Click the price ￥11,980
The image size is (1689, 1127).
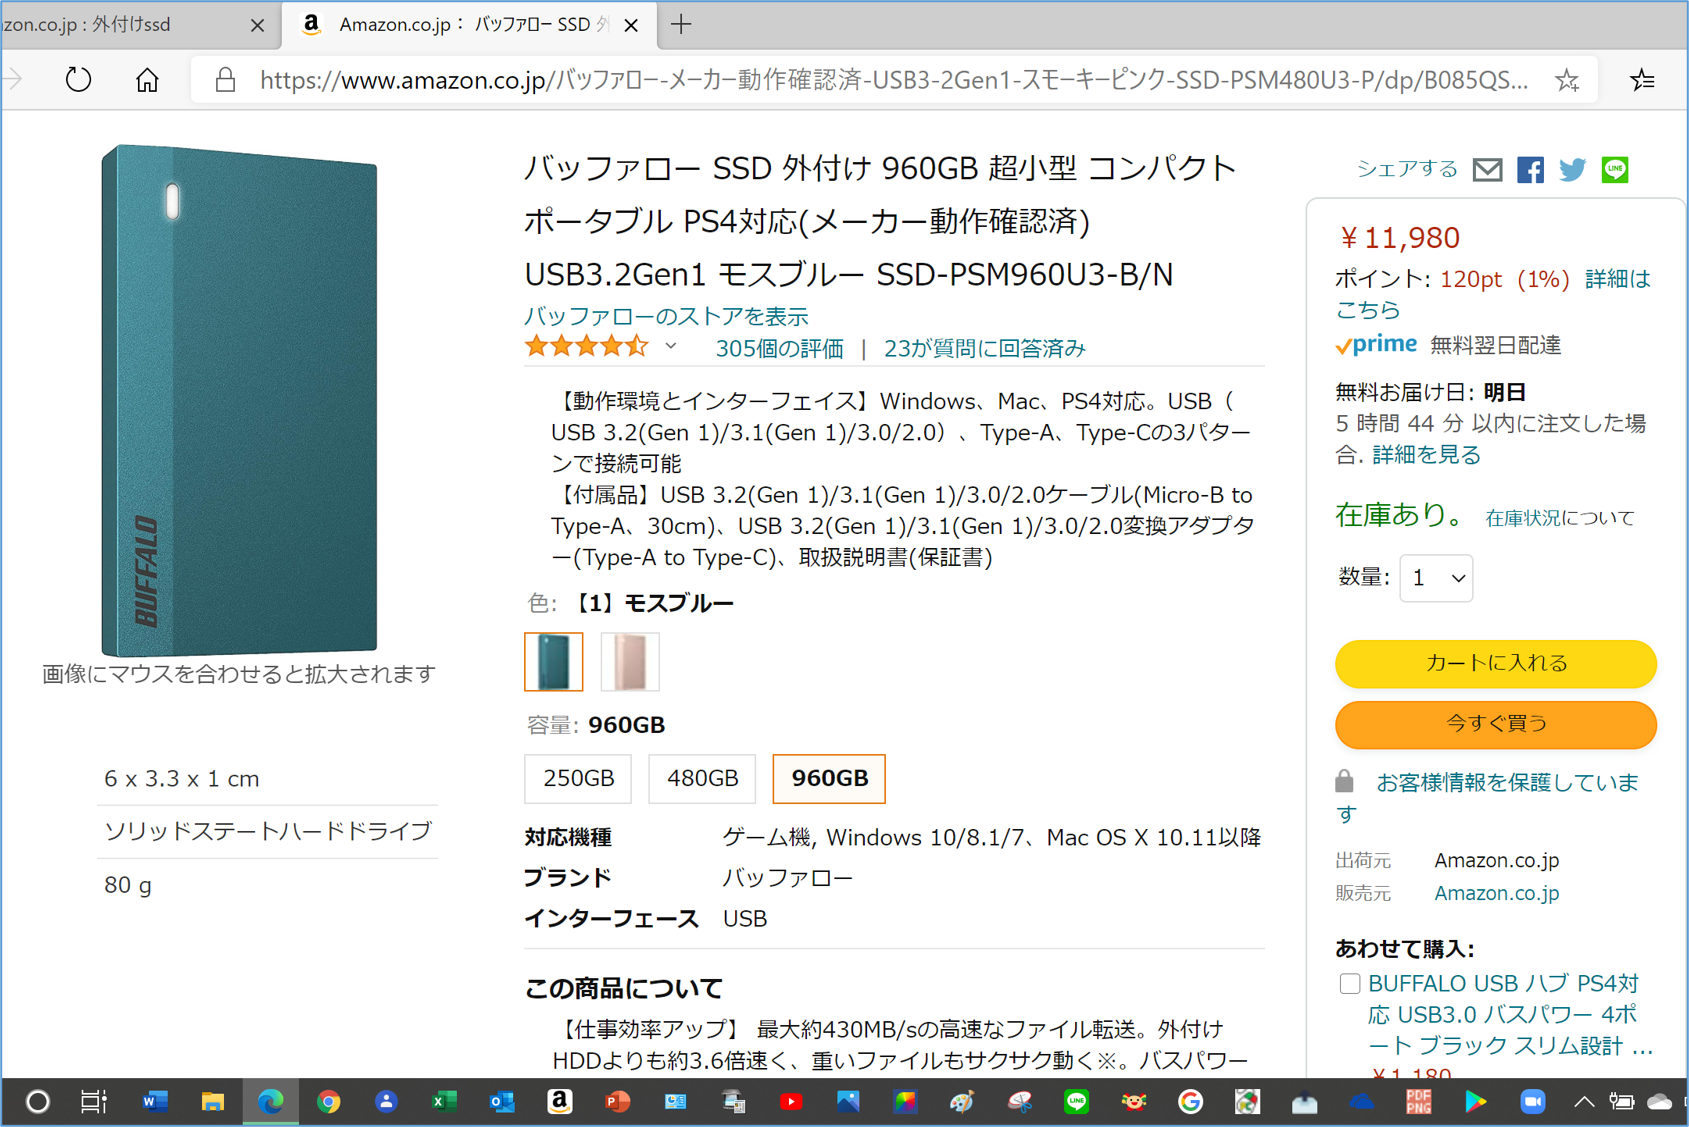click(1399, 238)
